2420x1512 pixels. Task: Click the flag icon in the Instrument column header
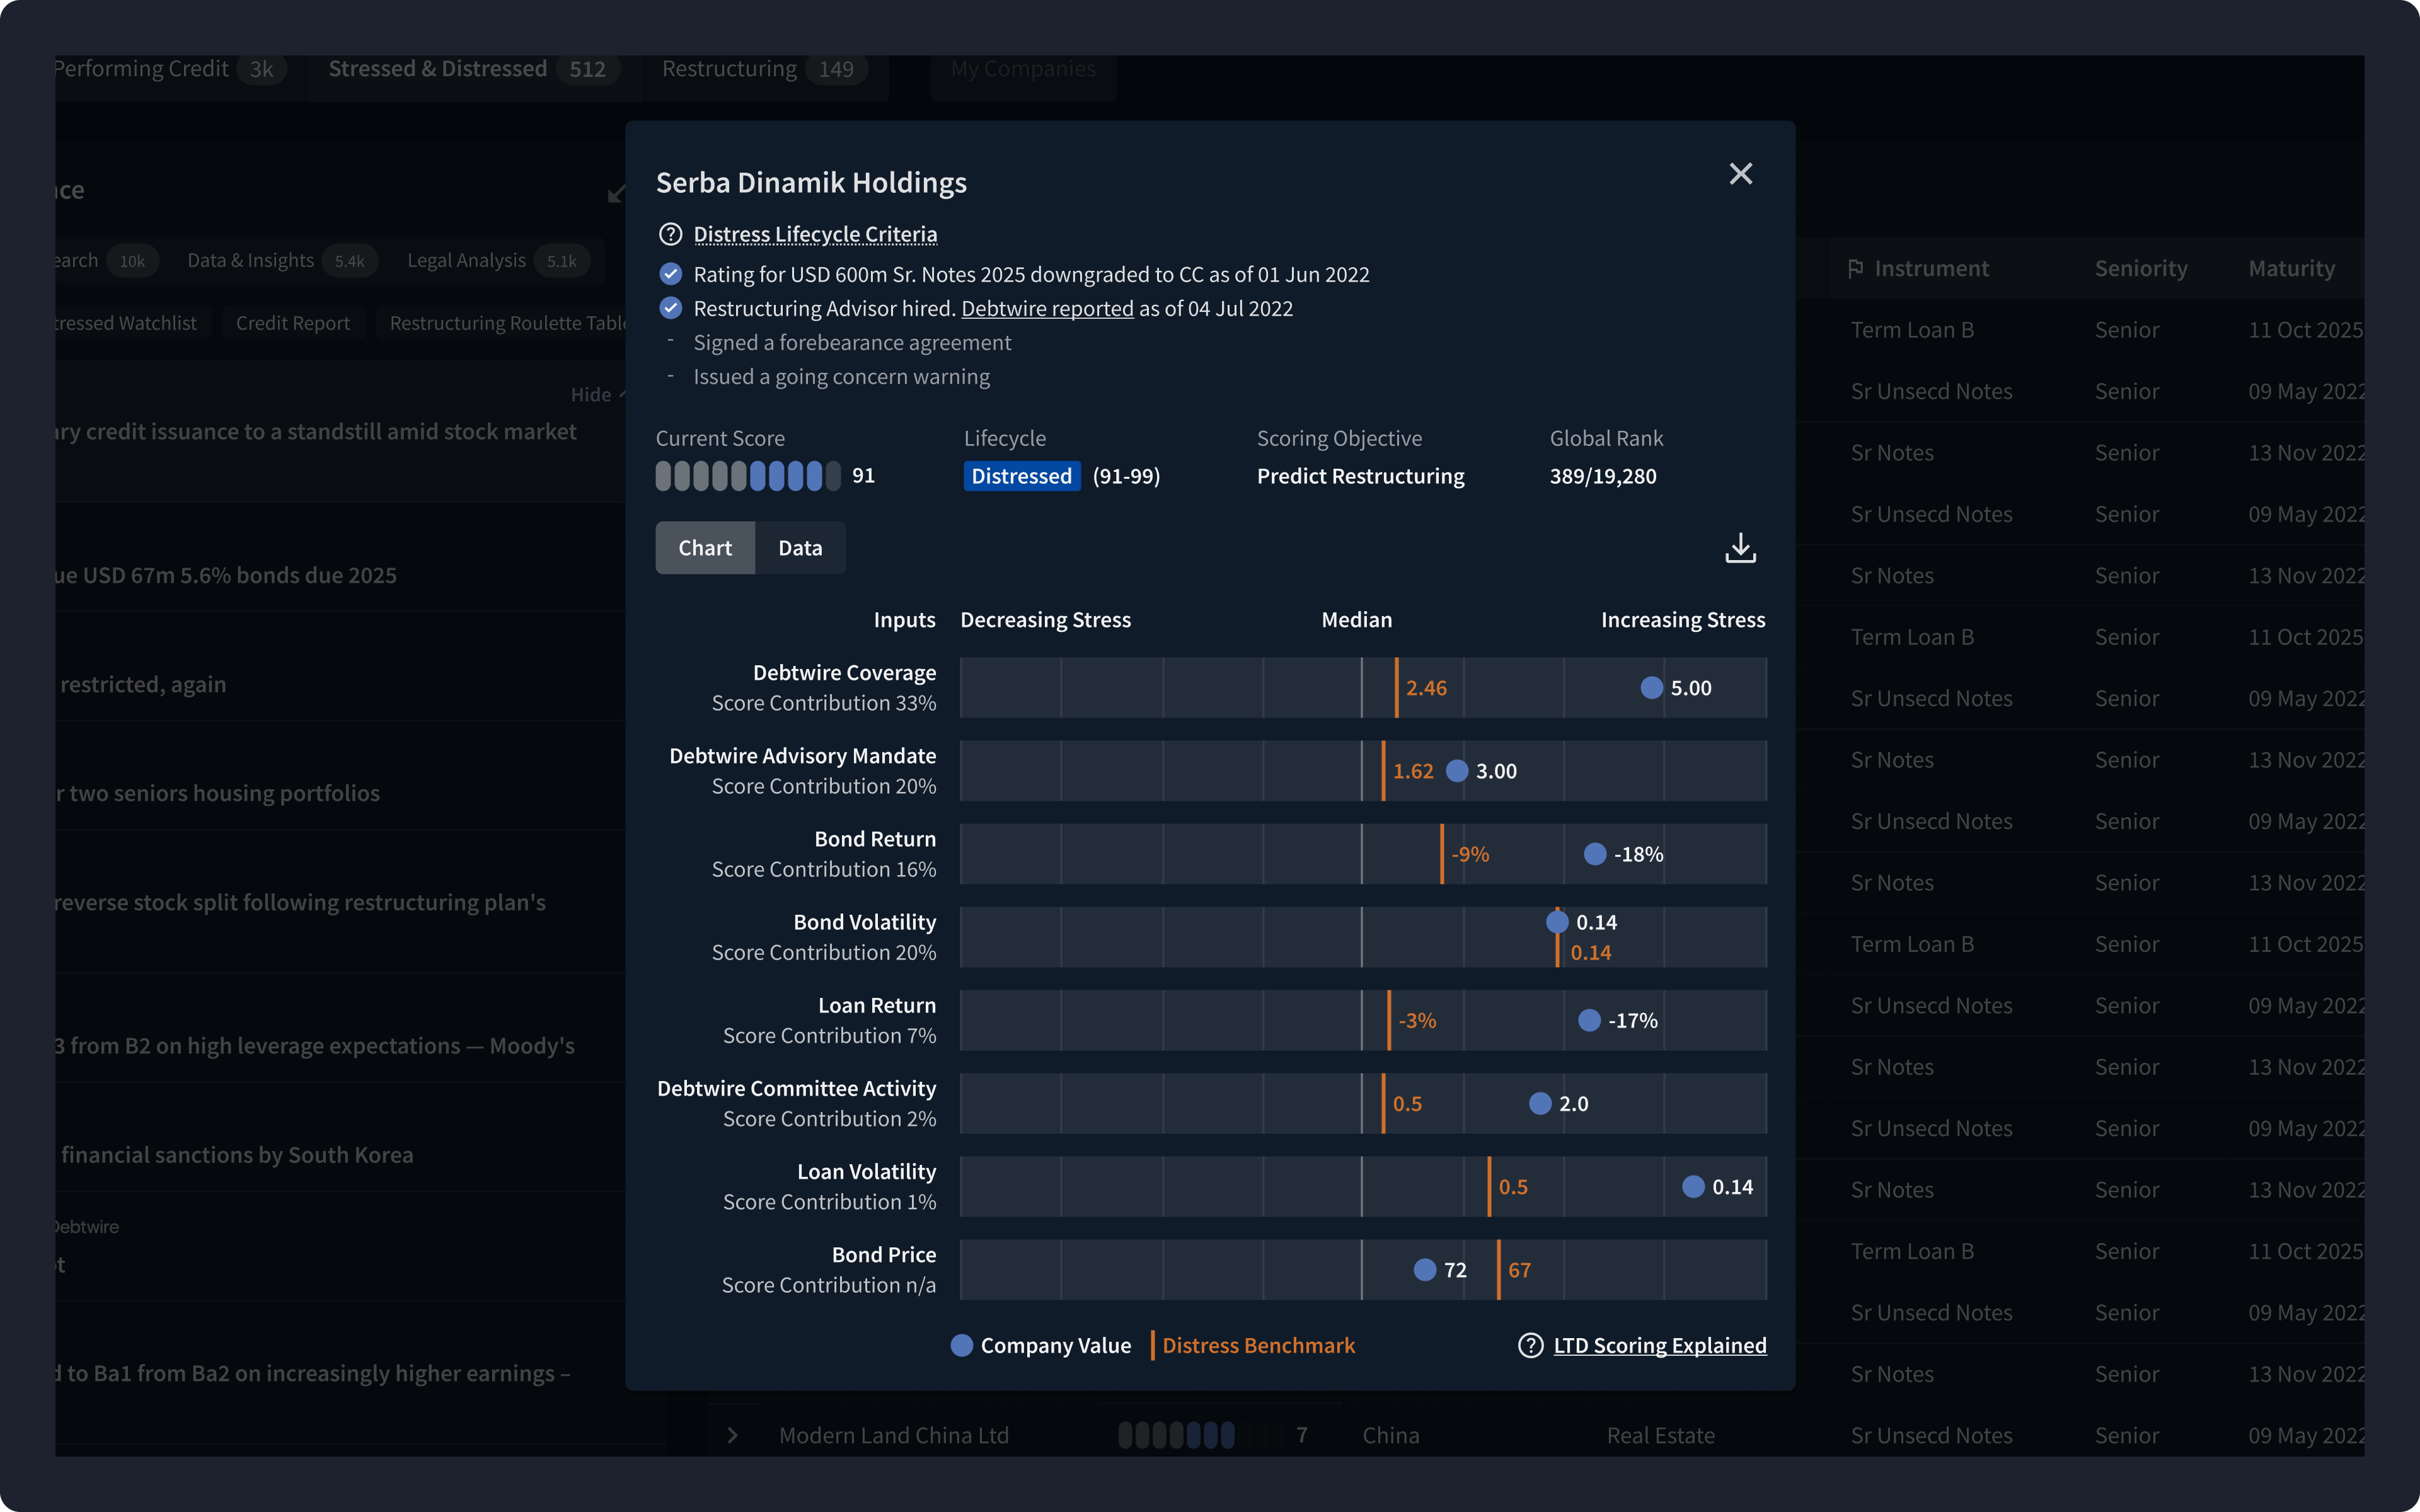[x=1856, y=268]
